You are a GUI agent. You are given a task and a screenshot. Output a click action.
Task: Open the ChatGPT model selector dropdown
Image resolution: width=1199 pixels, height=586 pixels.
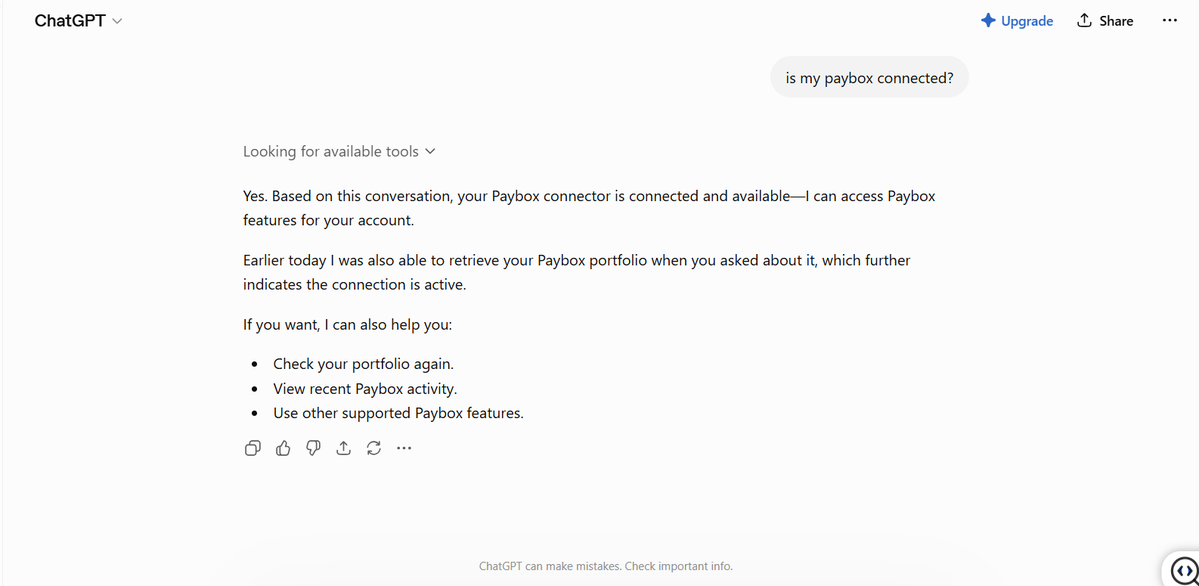pos(78,21)
